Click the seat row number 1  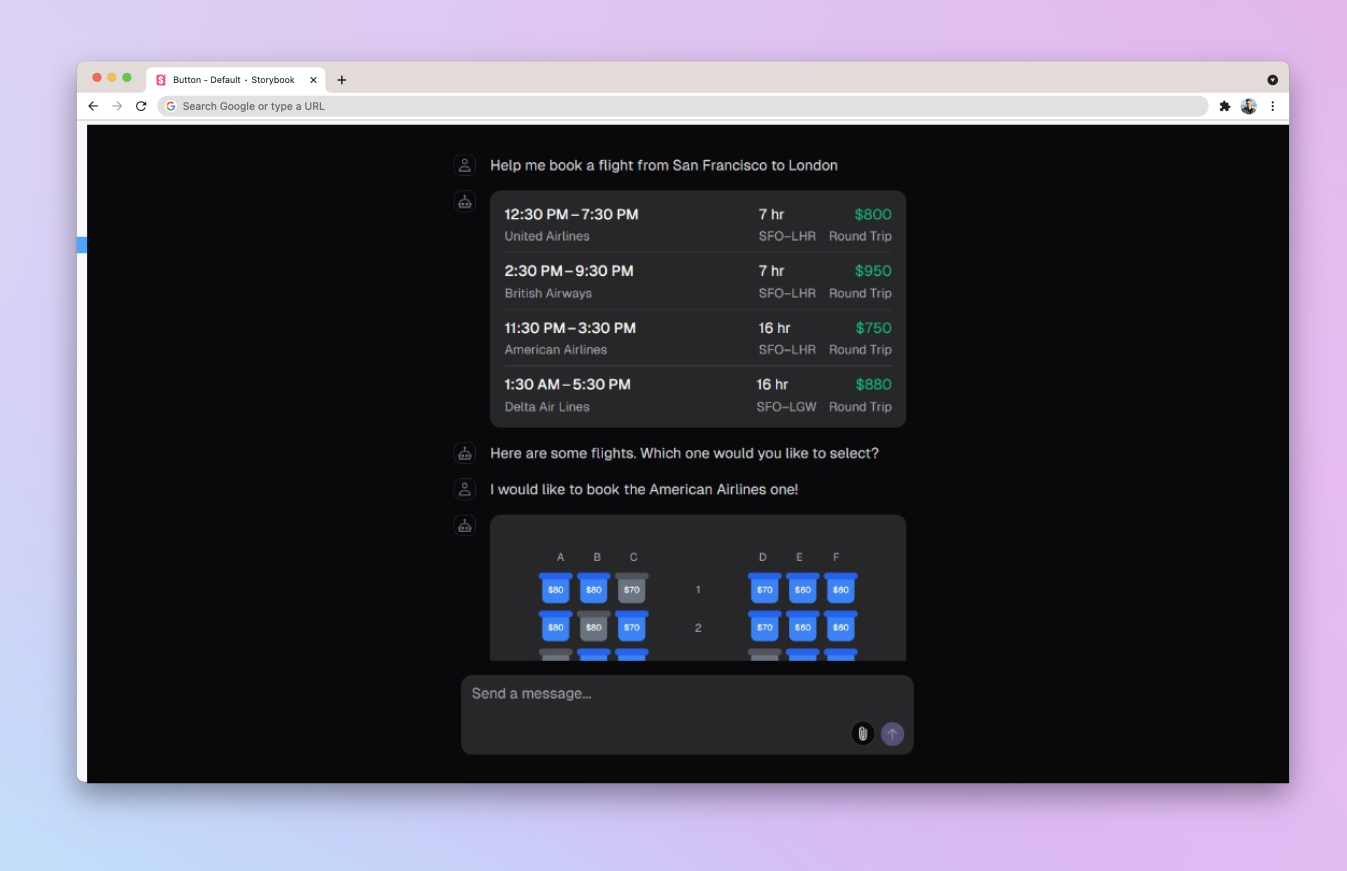(x=698, y=590)
